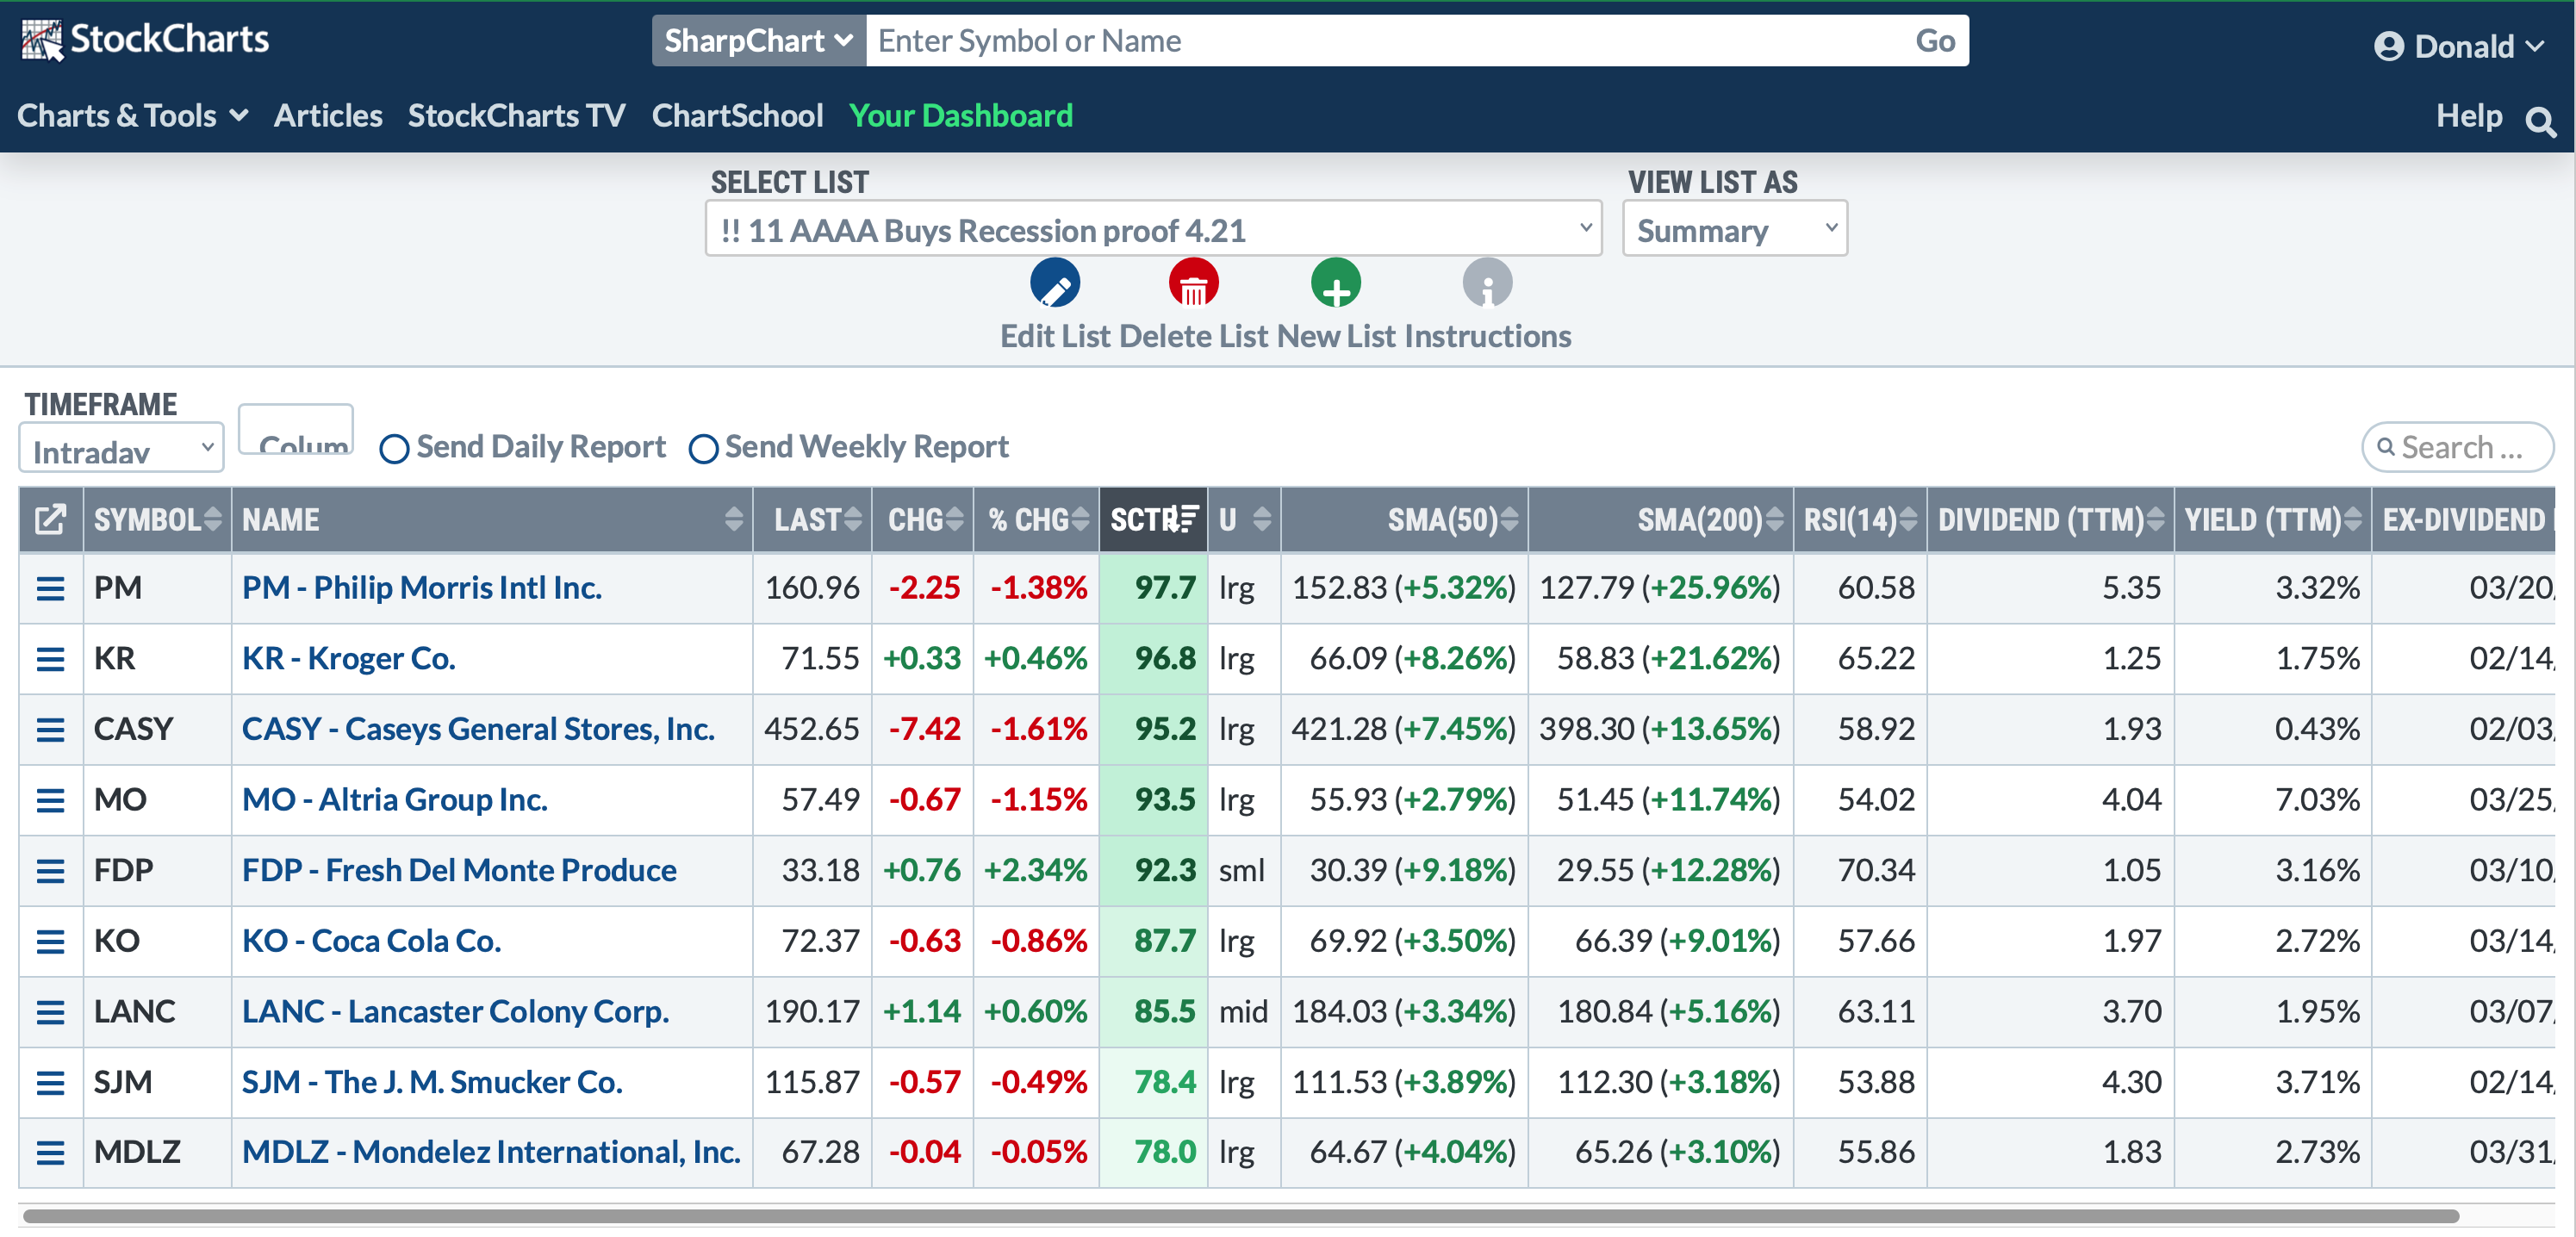
Task: Sort by YIELD (TTM) column
Action: click(x=2273, y=519)
